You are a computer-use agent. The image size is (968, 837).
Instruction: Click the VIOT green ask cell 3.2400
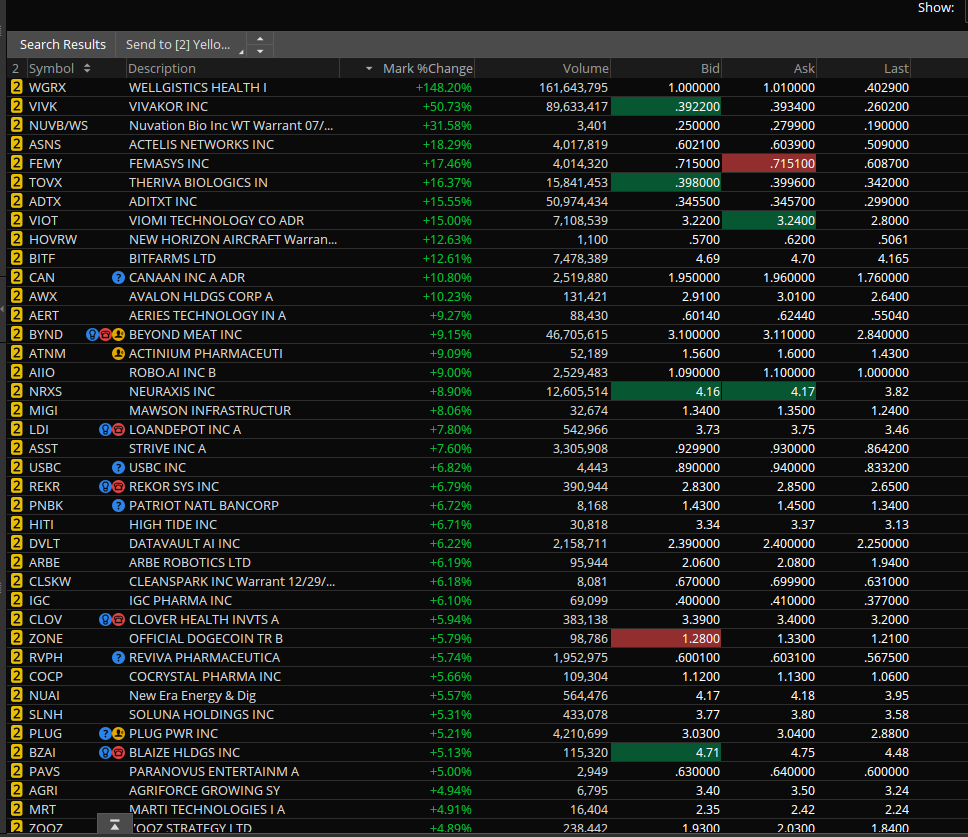[x=769, y=220]
